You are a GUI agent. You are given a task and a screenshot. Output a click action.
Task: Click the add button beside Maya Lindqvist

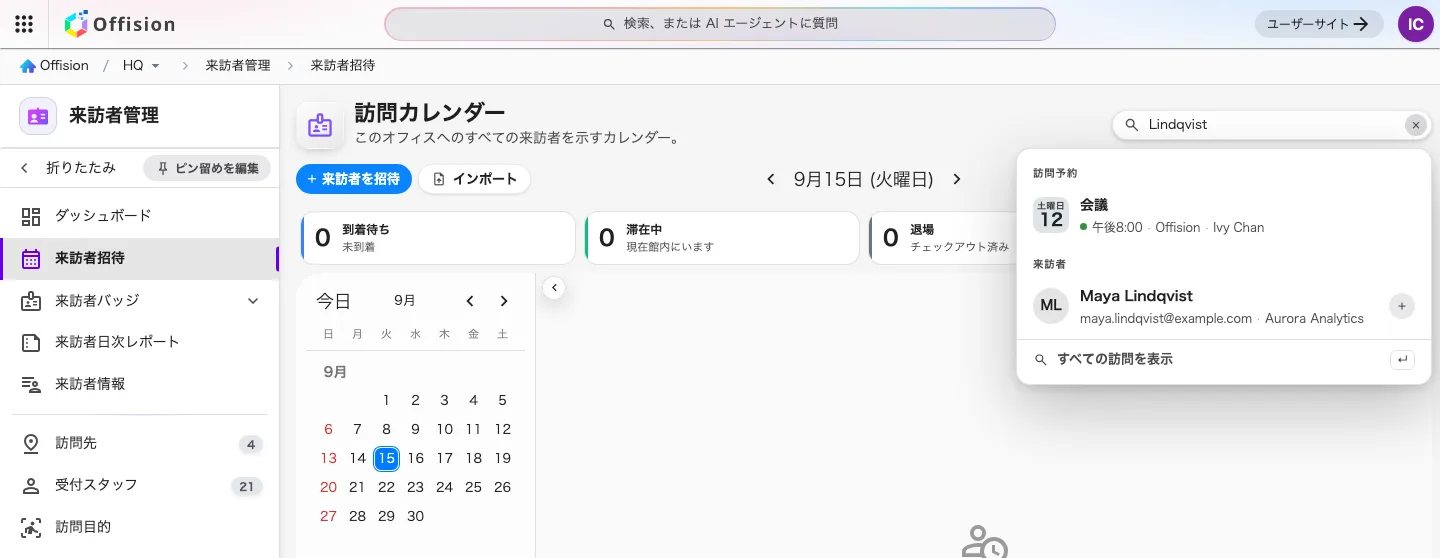1402,306
